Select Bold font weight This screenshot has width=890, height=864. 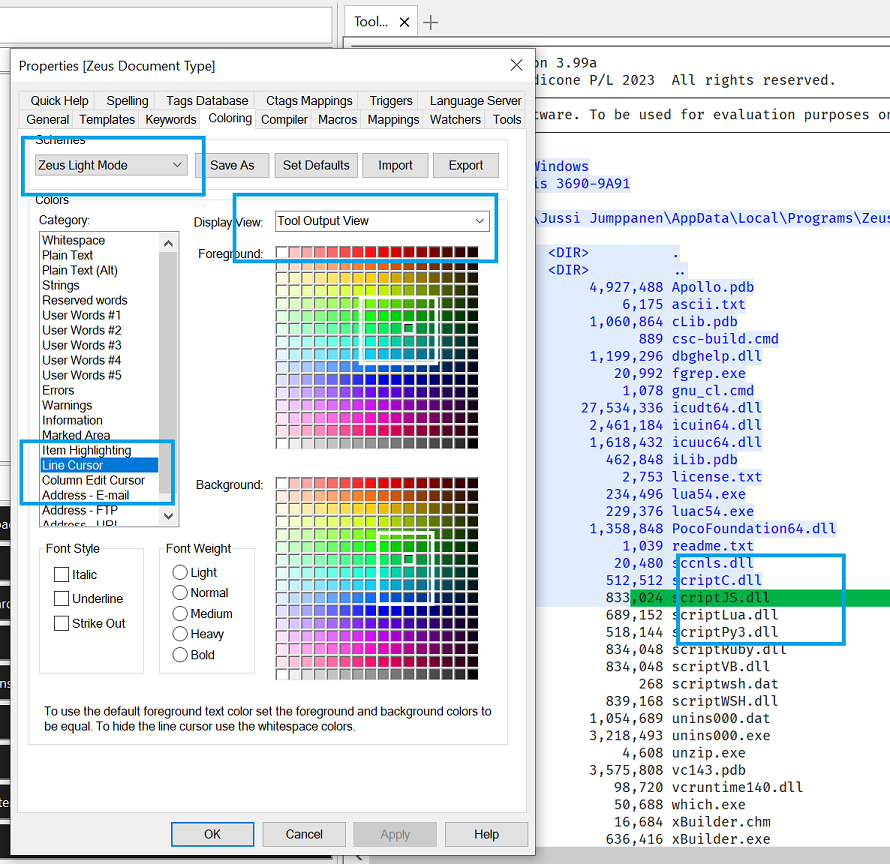click(x=180, y=655)
